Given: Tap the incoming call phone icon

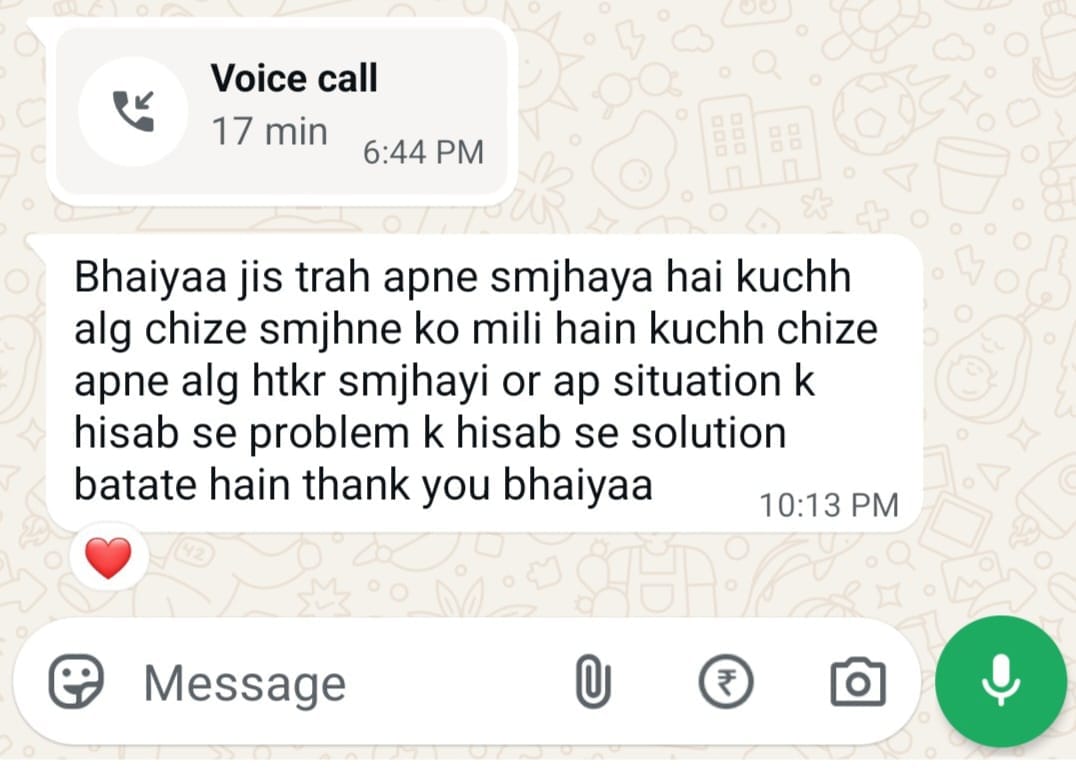Looking at the screenshot, I should pyautogui.click(x=133, y=111).
